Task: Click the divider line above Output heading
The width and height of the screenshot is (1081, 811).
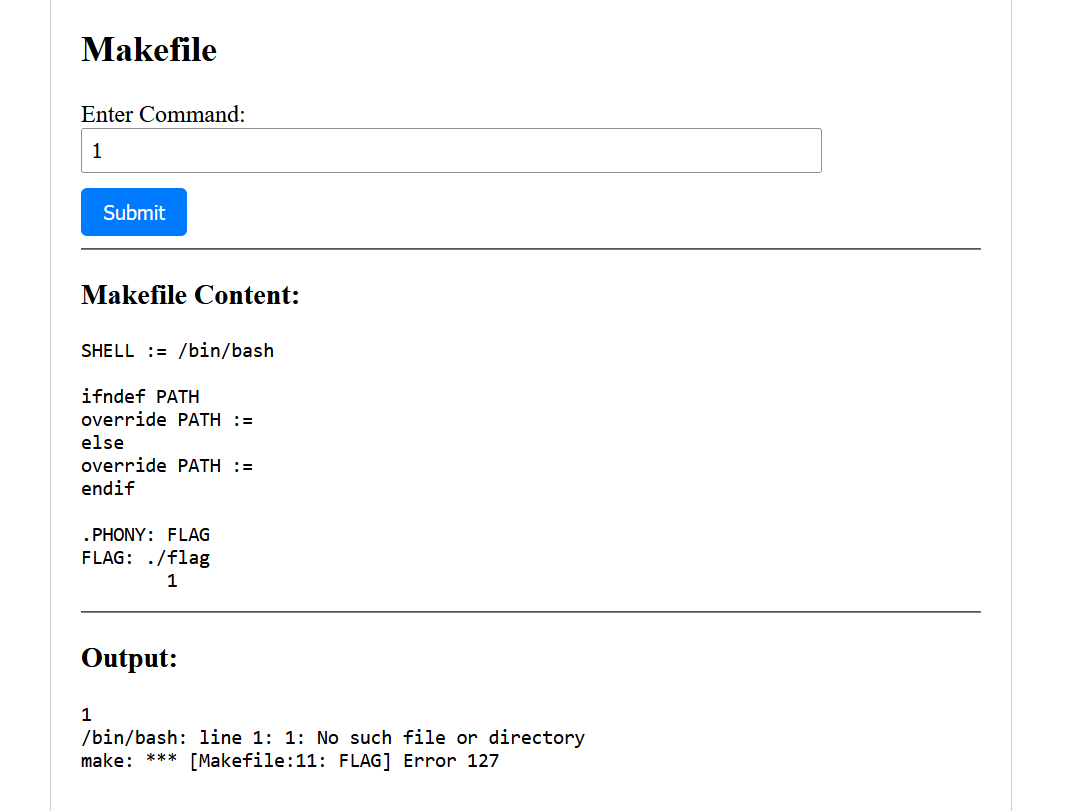Action: (530, 611)
